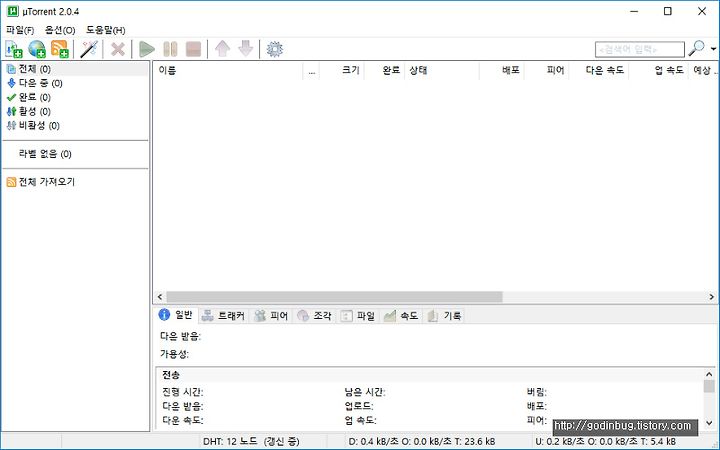Sort by the 피어 column header
The image size is (720, 450).
point(546,70)
